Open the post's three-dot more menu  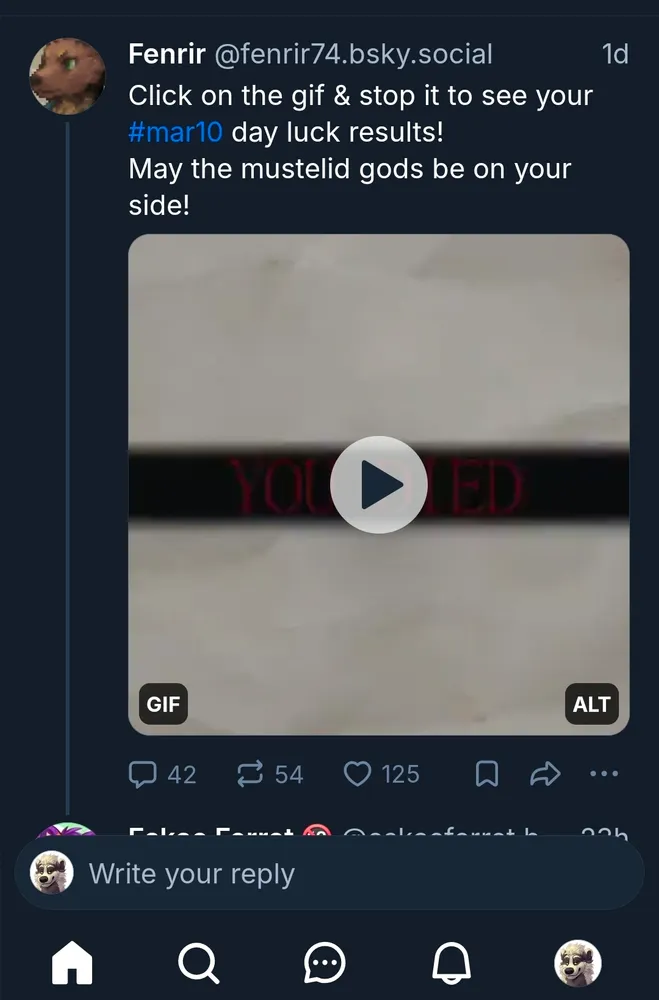604,773
